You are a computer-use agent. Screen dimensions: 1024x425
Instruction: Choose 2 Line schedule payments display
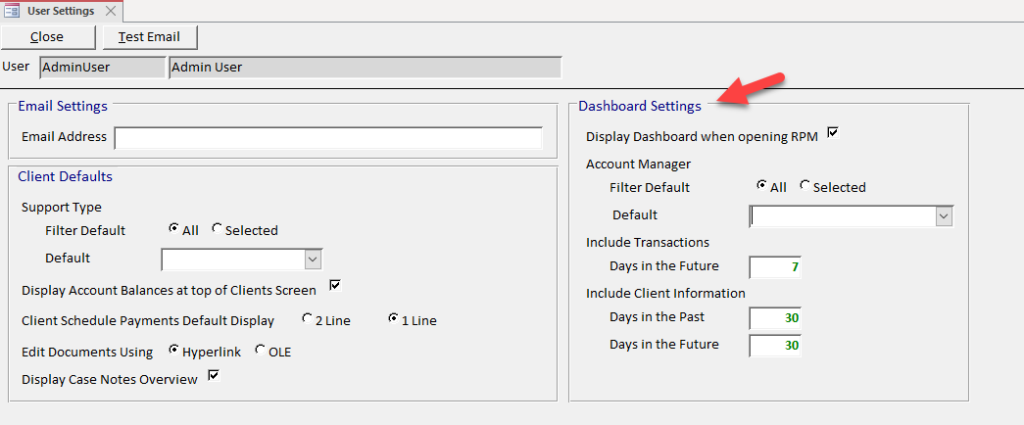tap(307, 319)
